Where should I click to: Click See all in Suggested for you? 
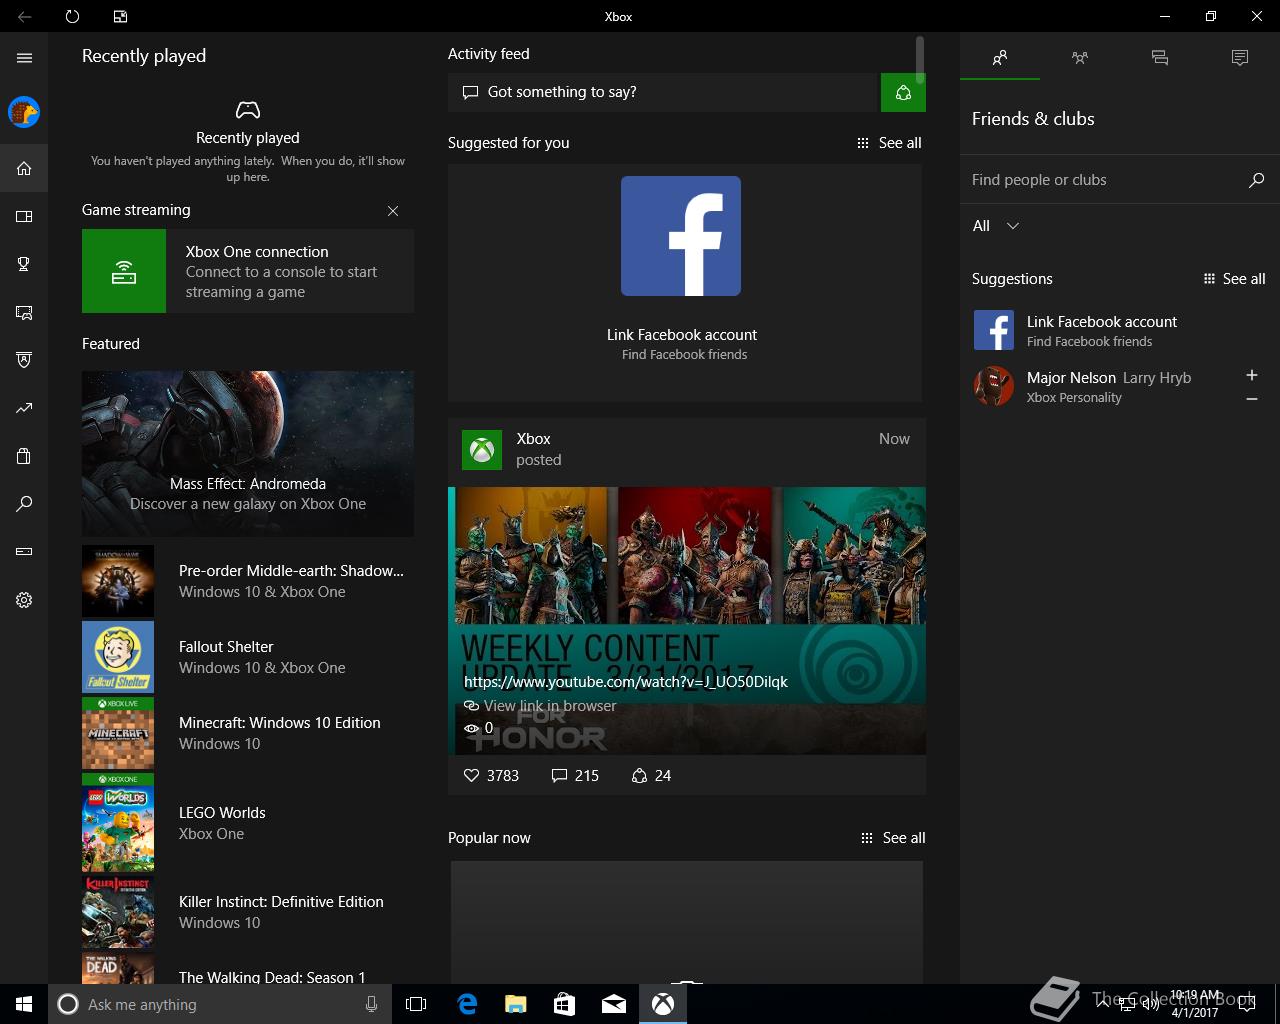pos(890,143)
